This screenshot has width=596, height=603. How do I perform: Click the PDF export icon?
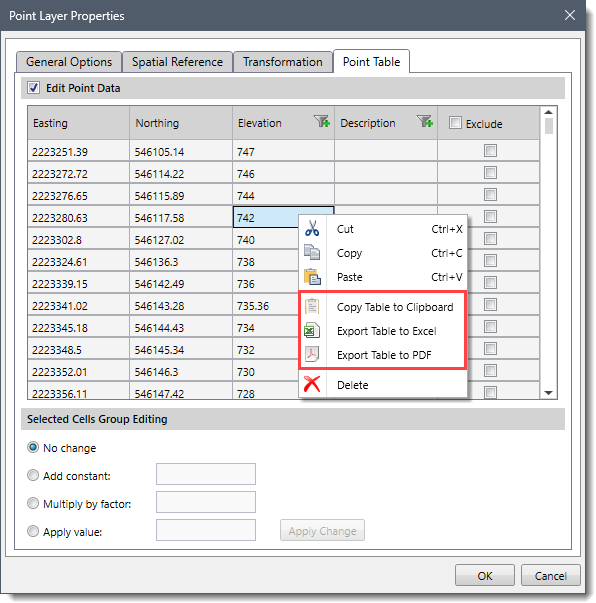click(x=312, y=354)
